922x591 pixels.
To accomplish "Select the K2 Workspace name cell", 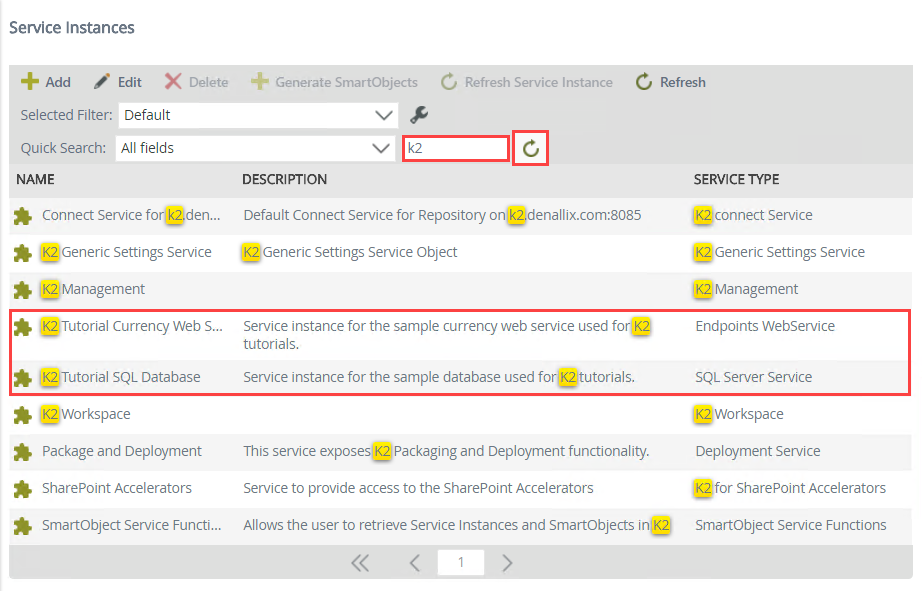I will [x=86, y=414].
